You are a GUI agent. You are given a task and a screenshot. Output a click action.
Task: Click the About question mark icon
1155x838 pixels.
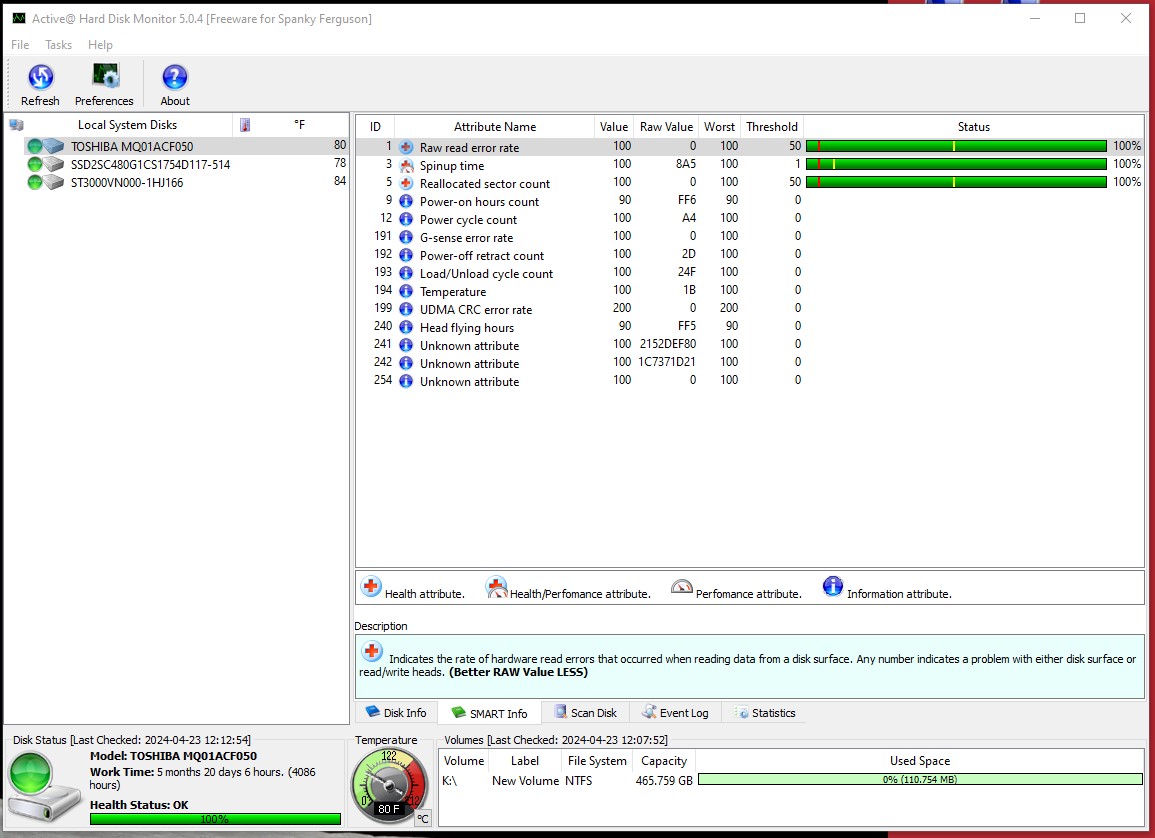click(175, 78)
